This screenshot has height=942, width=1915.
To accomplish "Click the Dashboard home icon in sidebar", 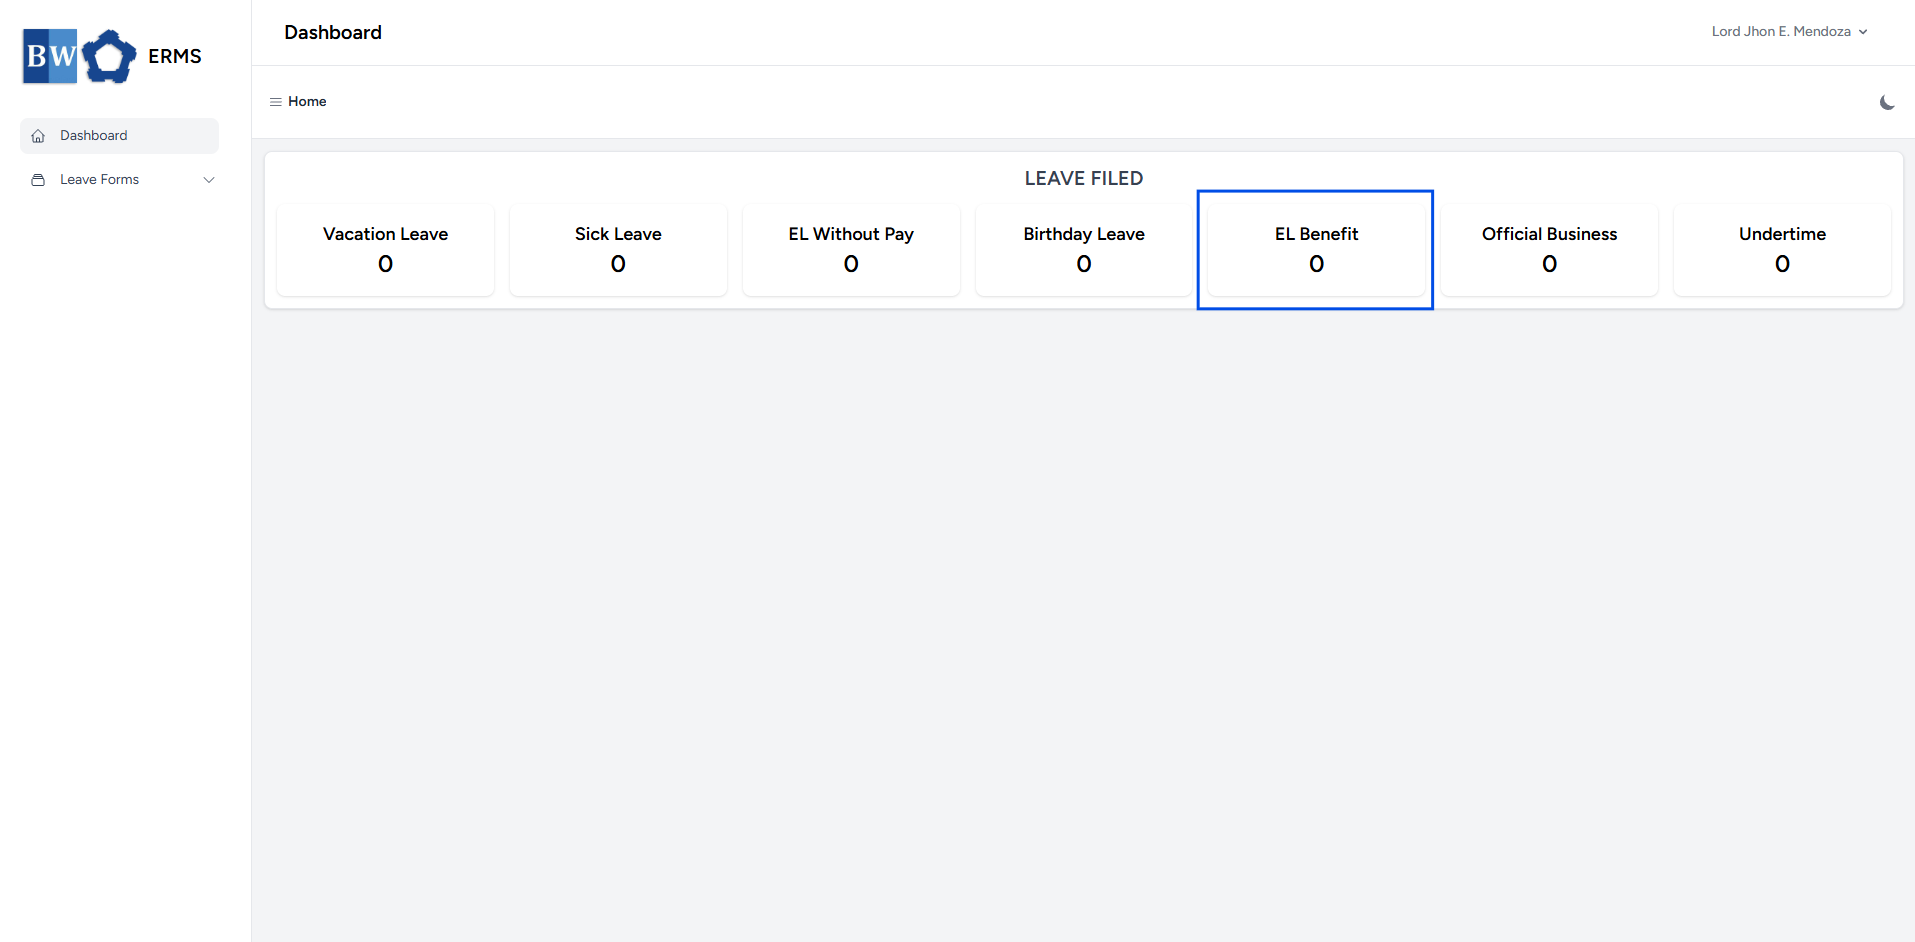I will [x=38, y=136].
